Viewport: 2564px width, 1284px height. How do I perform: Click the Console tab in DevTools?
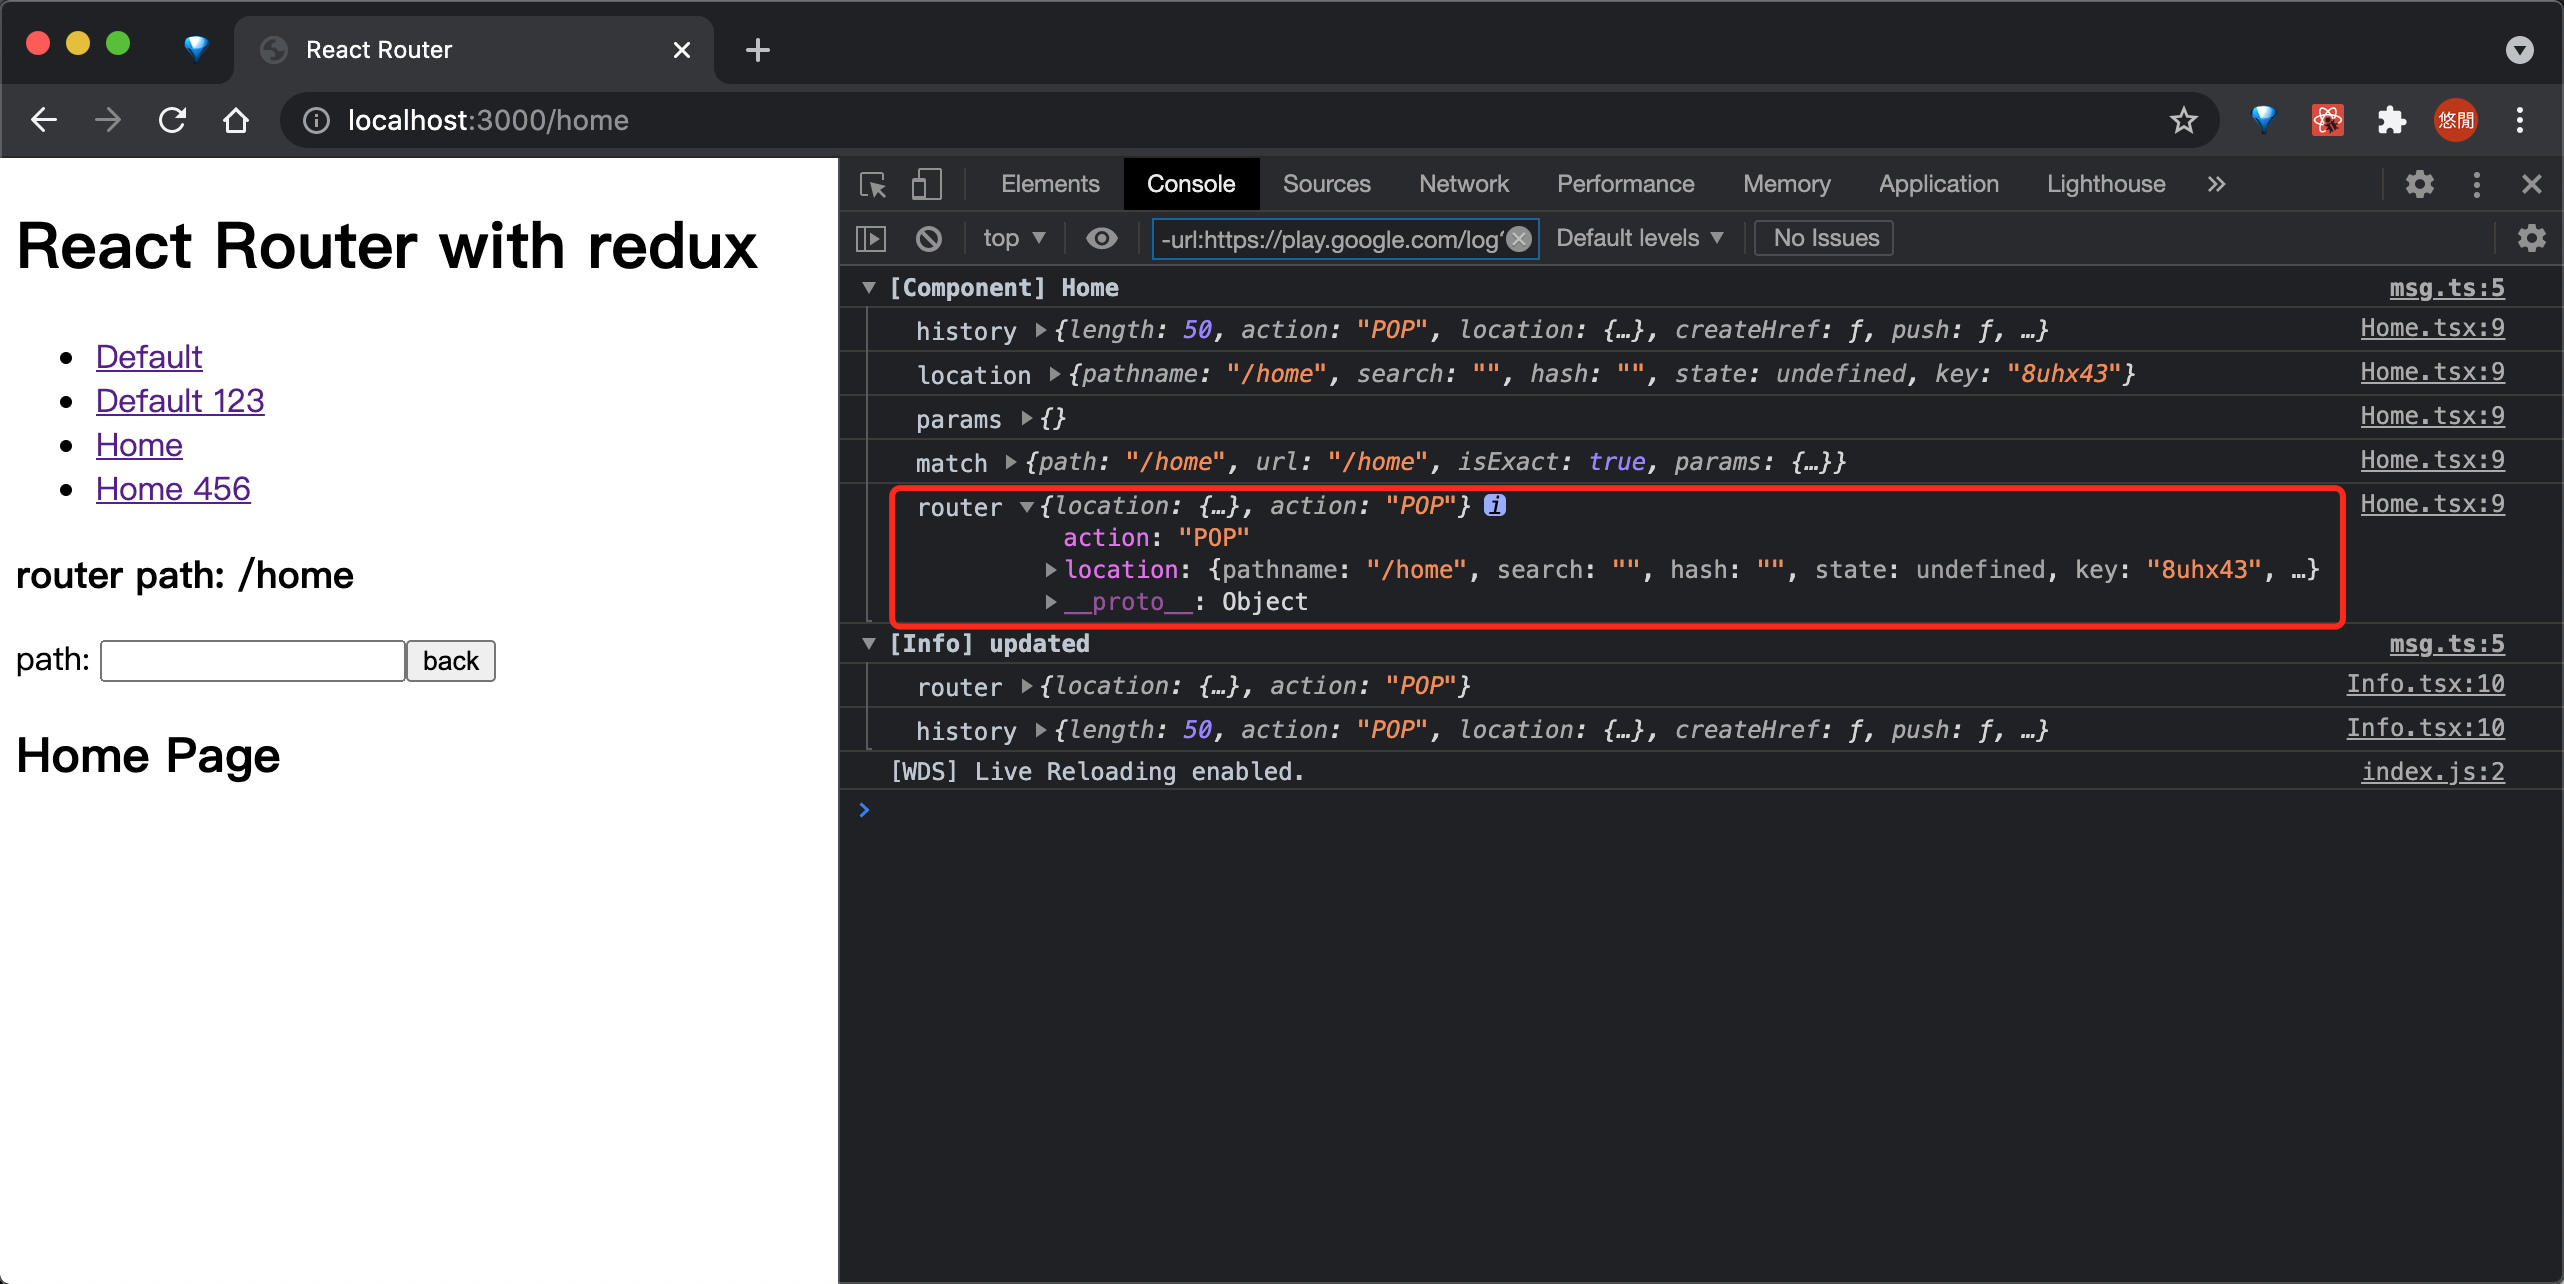click(x=1190, y=183)
